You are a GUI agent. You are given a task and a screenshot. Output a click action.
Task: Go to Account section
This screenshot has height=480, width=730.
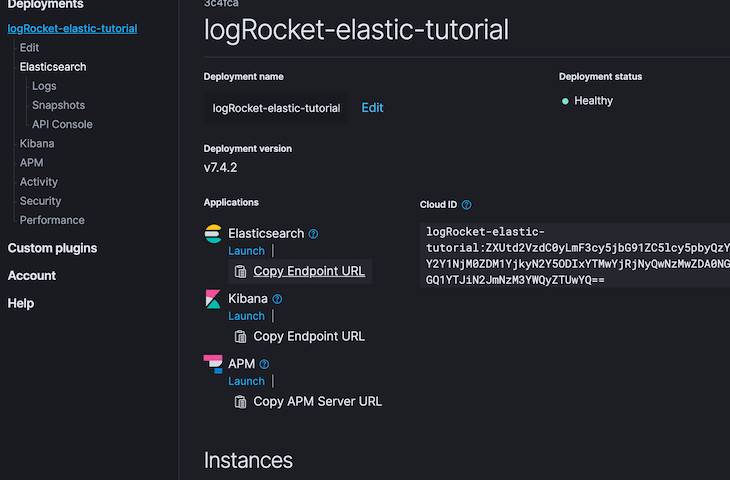pos(32,276)
